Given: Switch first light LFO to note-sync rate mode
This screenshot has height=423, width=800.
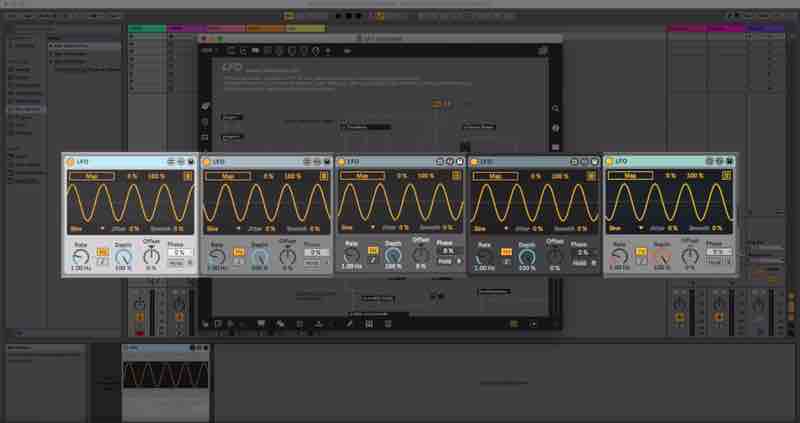Looking at the screenshot, I should pos(103,261).
